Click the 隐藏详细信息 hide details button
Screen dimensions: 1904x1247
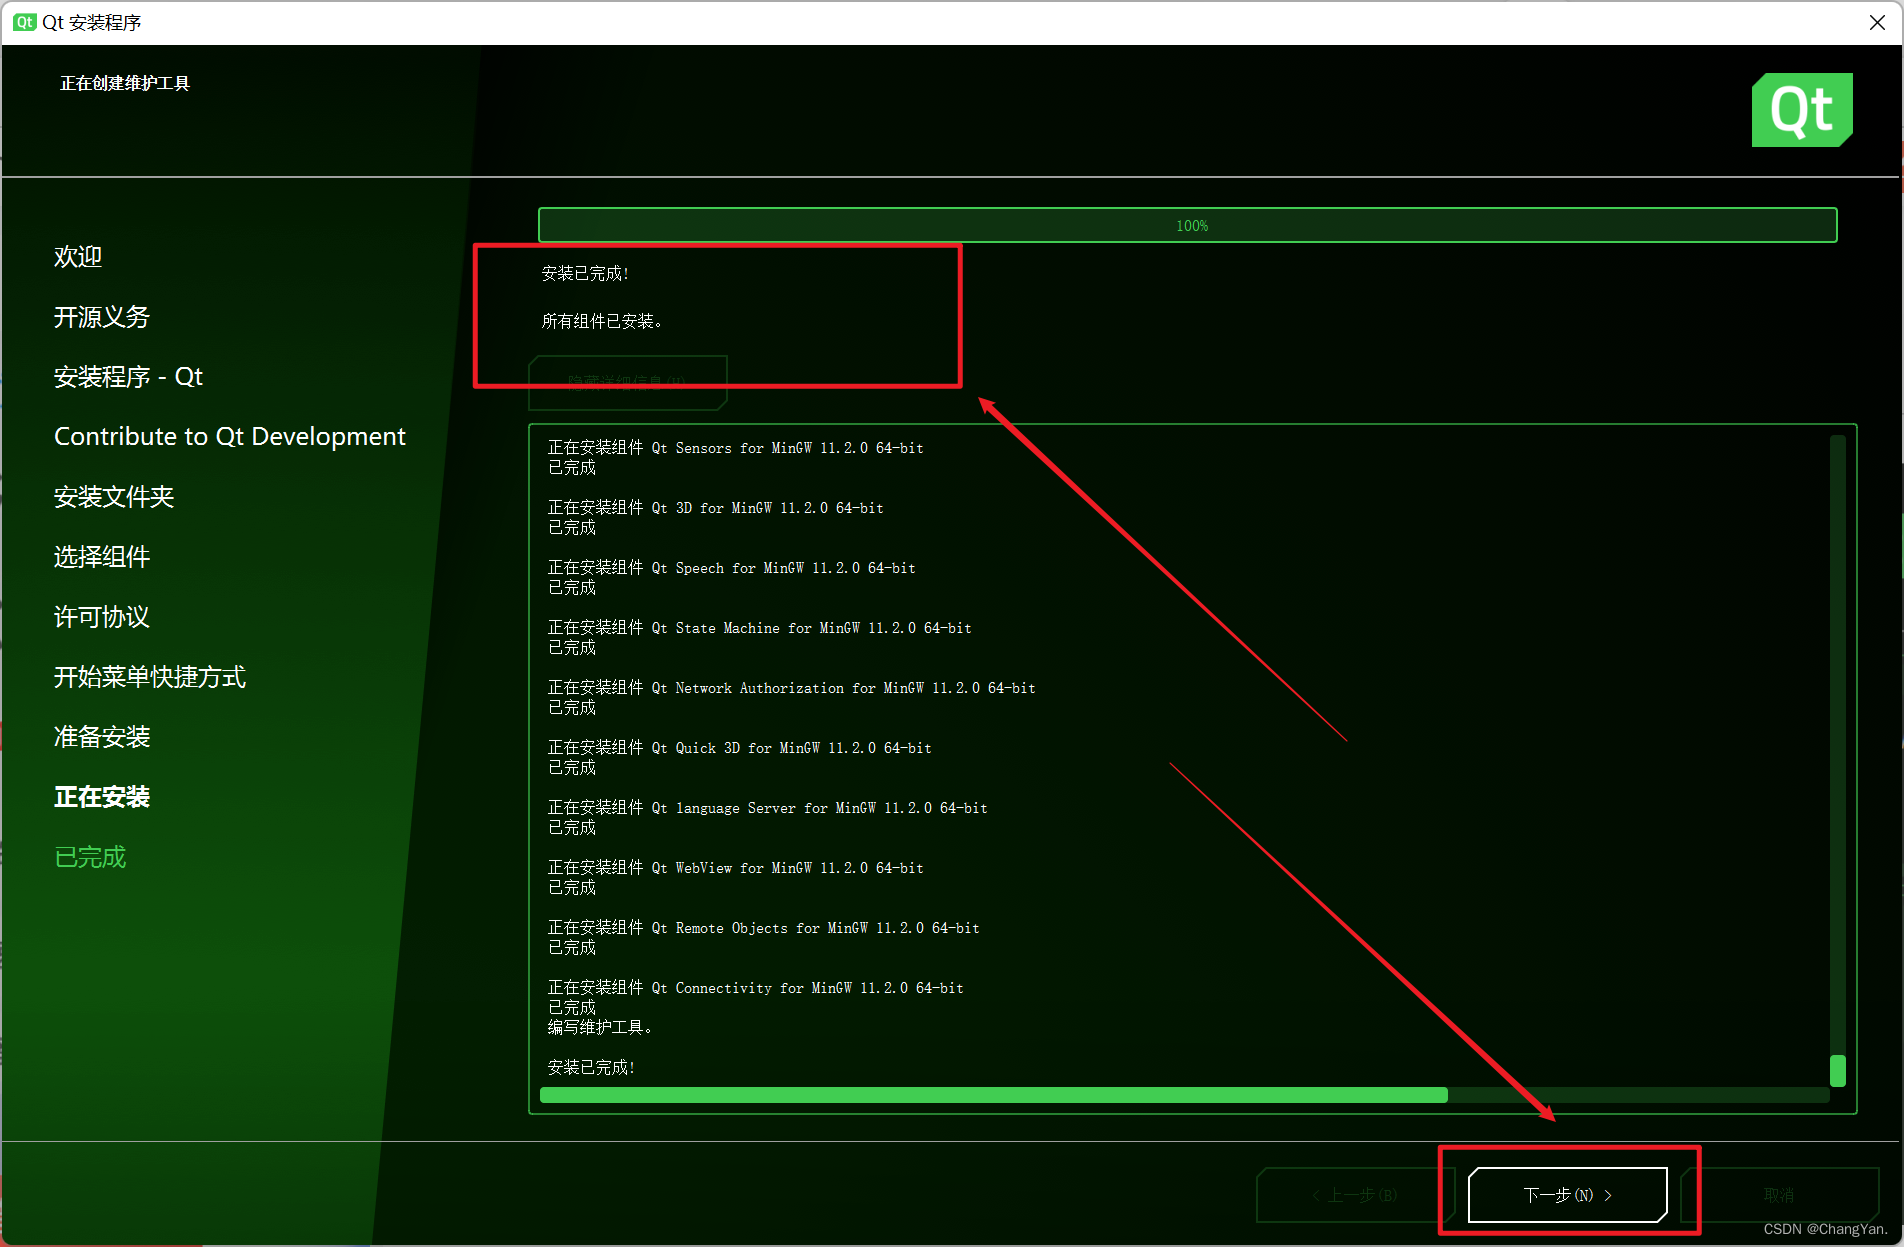tap(627, 382)
